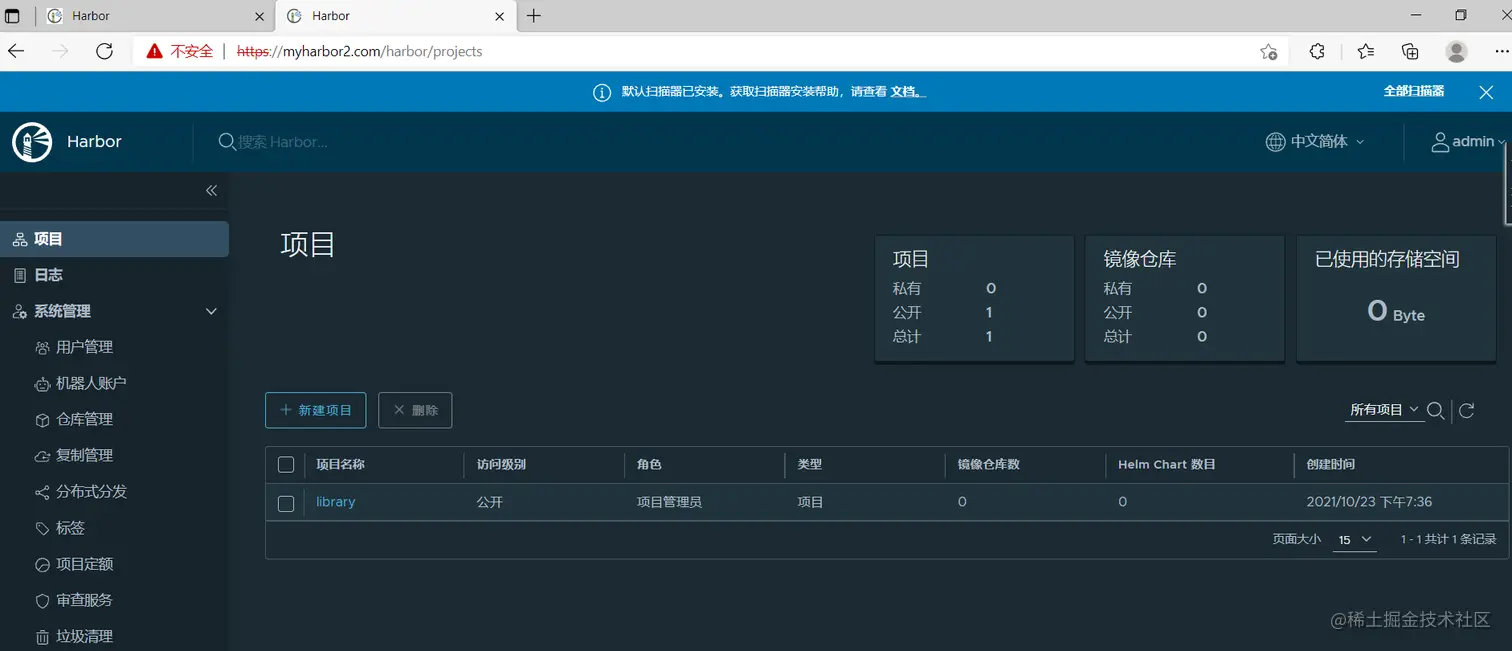The height and width of the screenshot is (651, 1512).
Task: Open the 项目 sidebar item
Action: click(114, 239)
